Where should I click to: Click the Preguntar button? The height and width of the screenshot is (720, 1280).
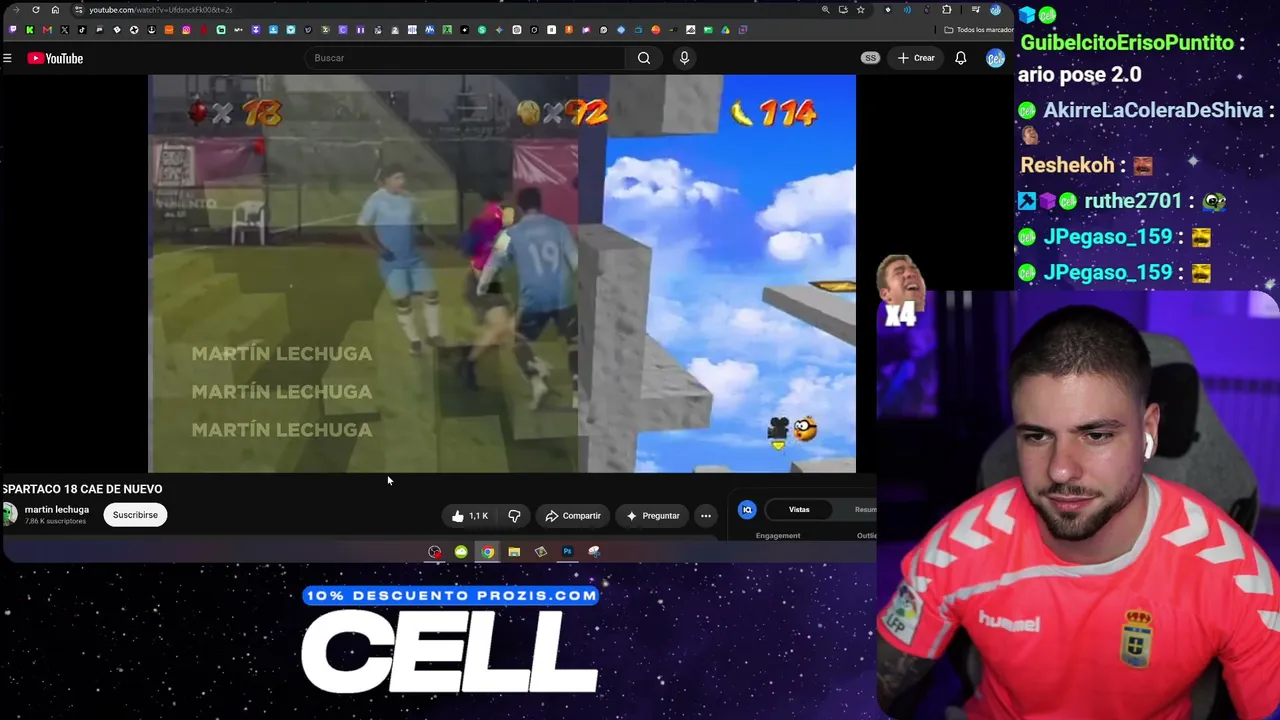click(x=653, y=516)
